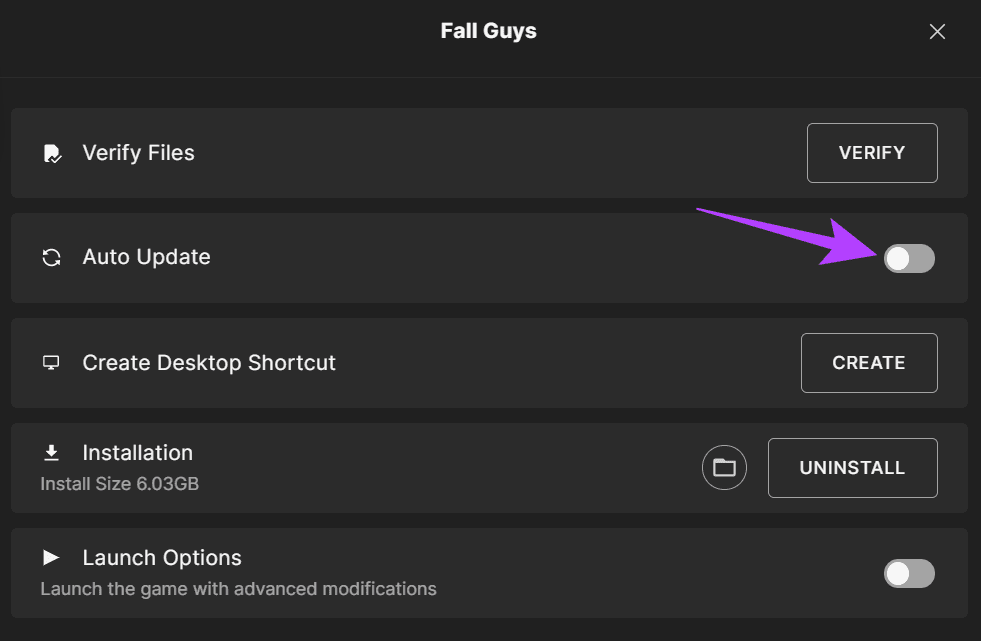This screenshot has height=641, width=981.
Task: Turn on the Launch Options switch
Action: pos(909,573)
